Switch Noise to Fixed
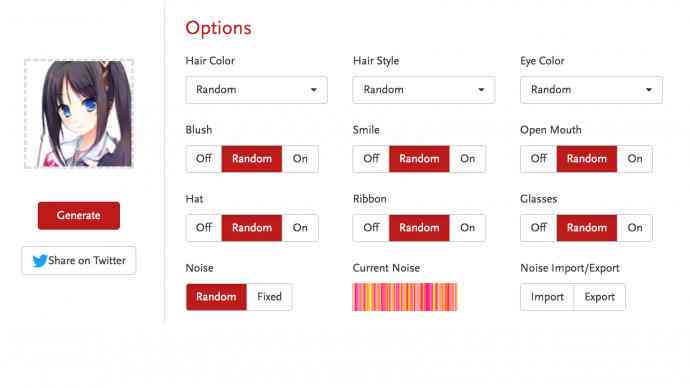 [269, 297]
